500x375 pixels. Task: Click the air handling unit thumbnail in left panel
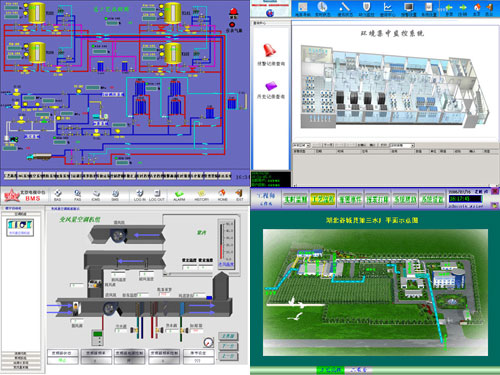pyautogui.click(x=20, y=227)
